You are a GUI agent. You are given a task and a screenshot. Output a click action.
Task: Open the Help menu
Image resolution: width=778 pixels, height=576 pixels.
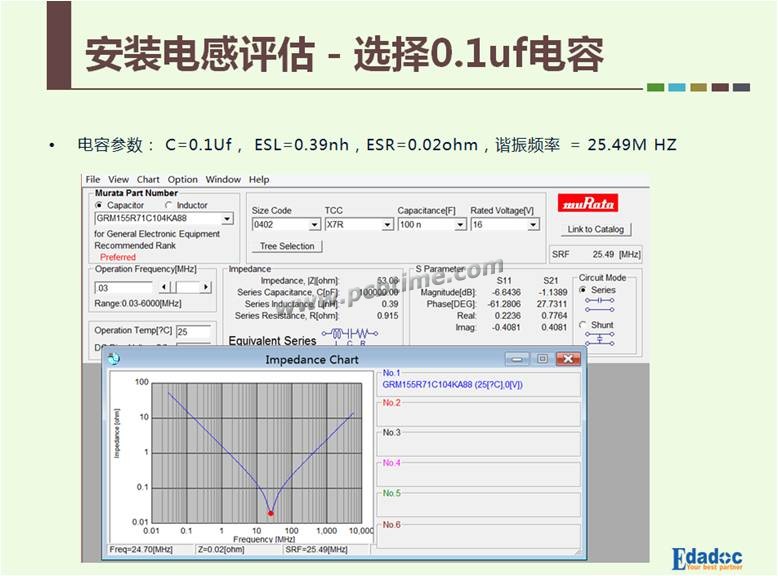(x=259, y=180)
